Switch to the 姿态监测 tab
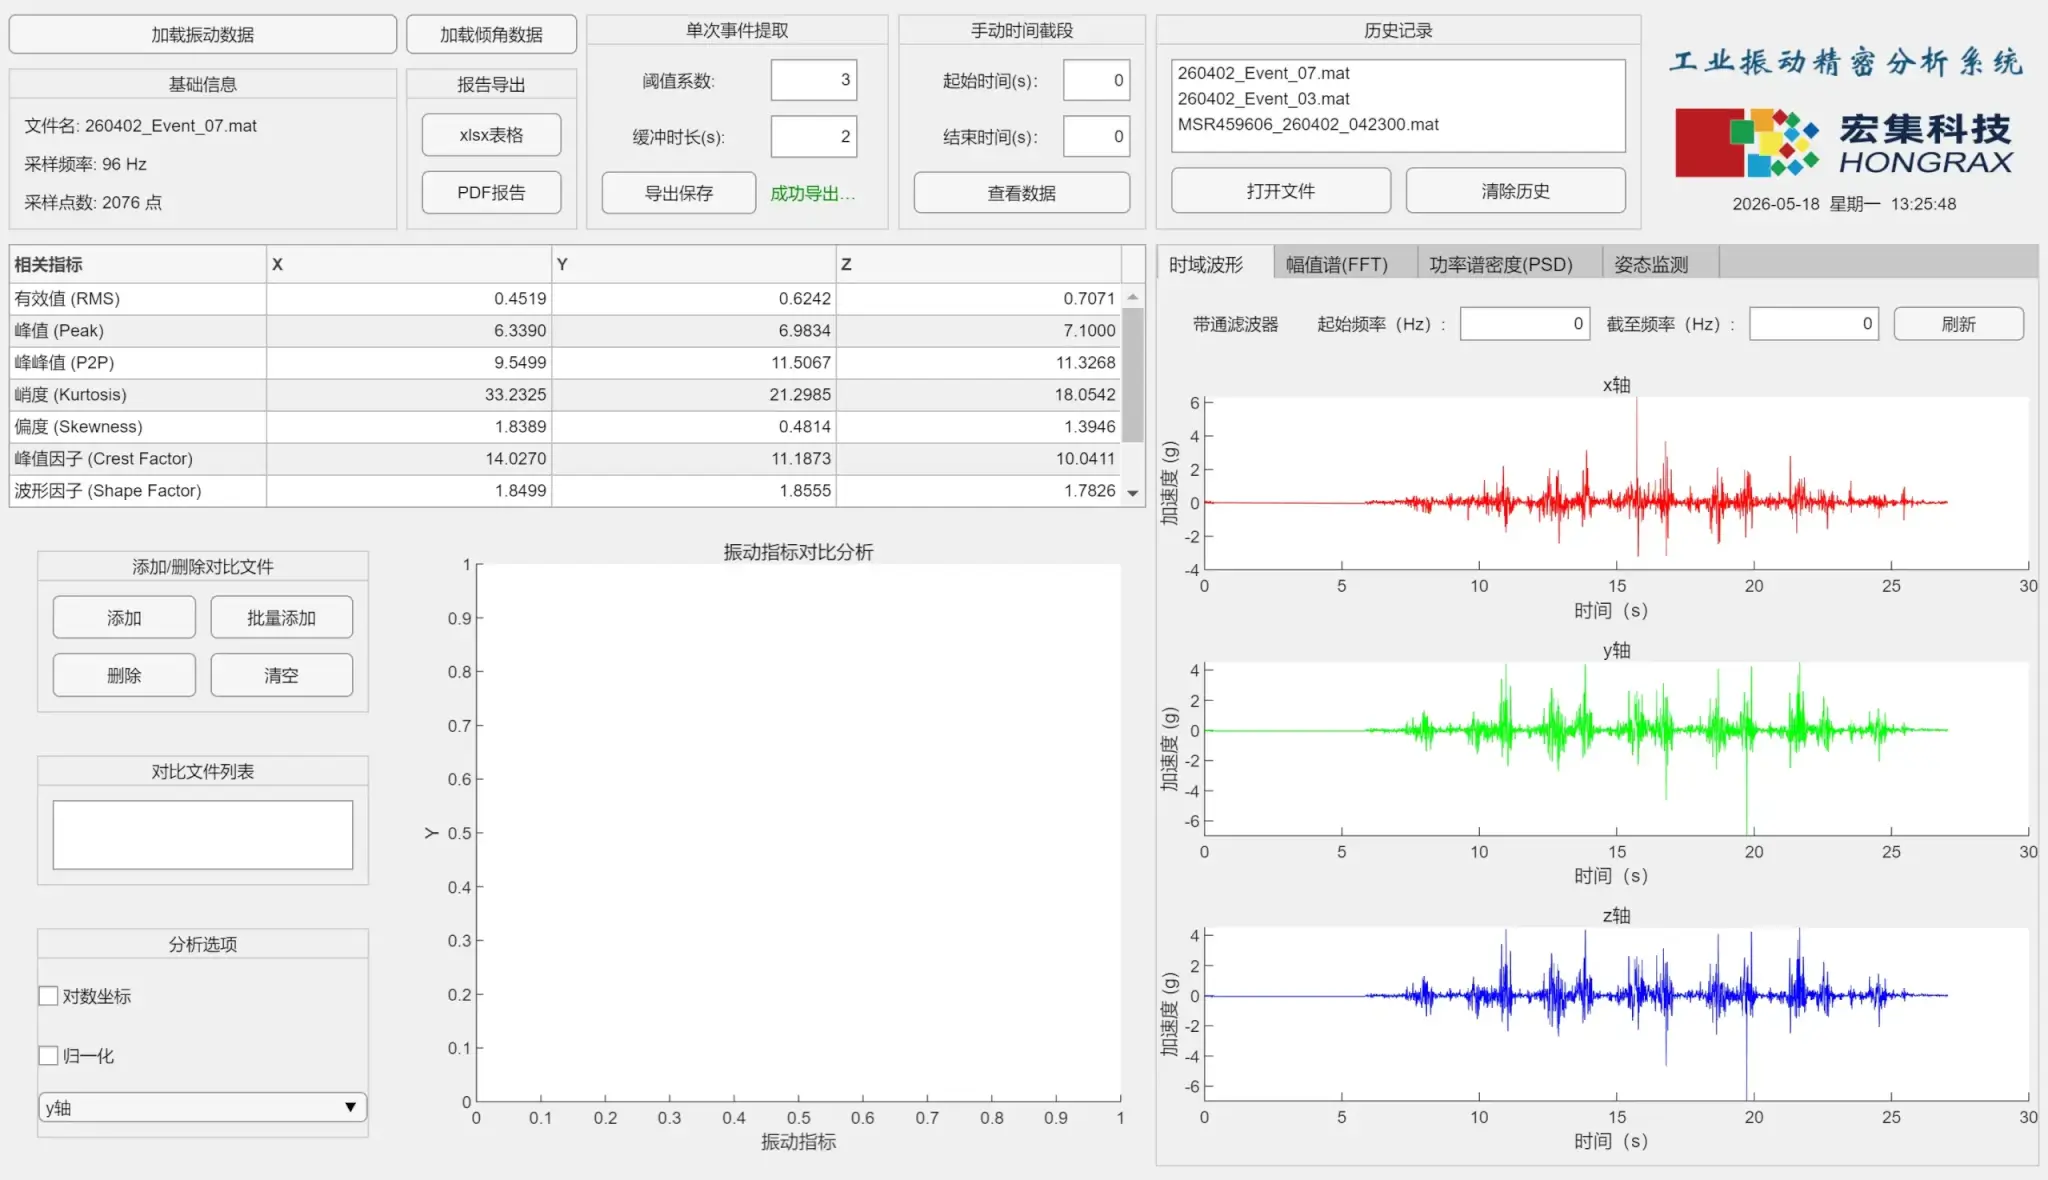 [1659, 263]
